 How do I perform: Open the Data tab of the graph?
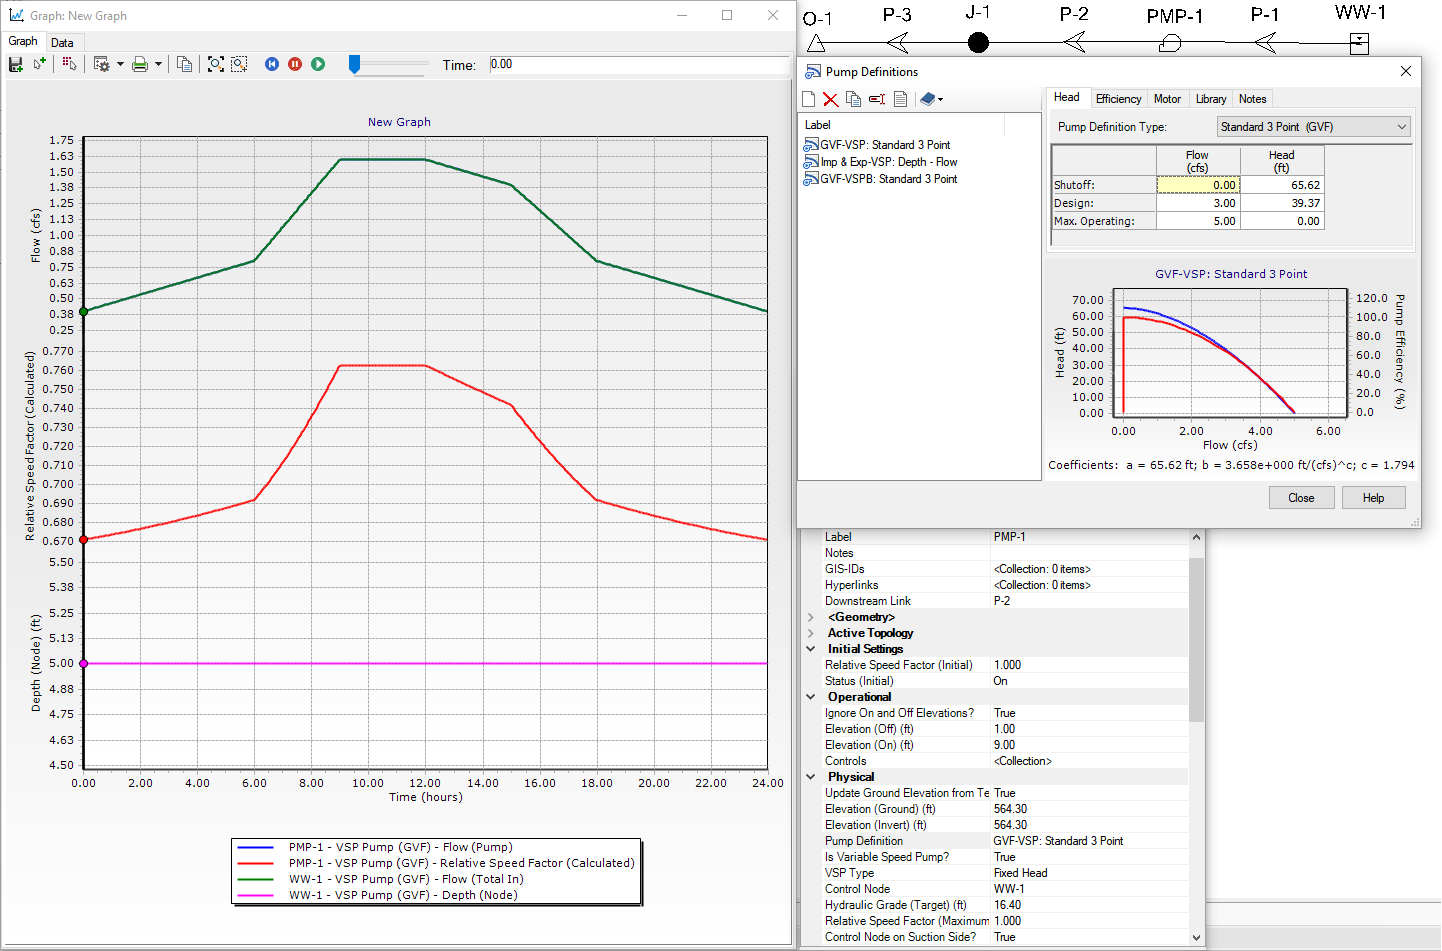[62, 43]
